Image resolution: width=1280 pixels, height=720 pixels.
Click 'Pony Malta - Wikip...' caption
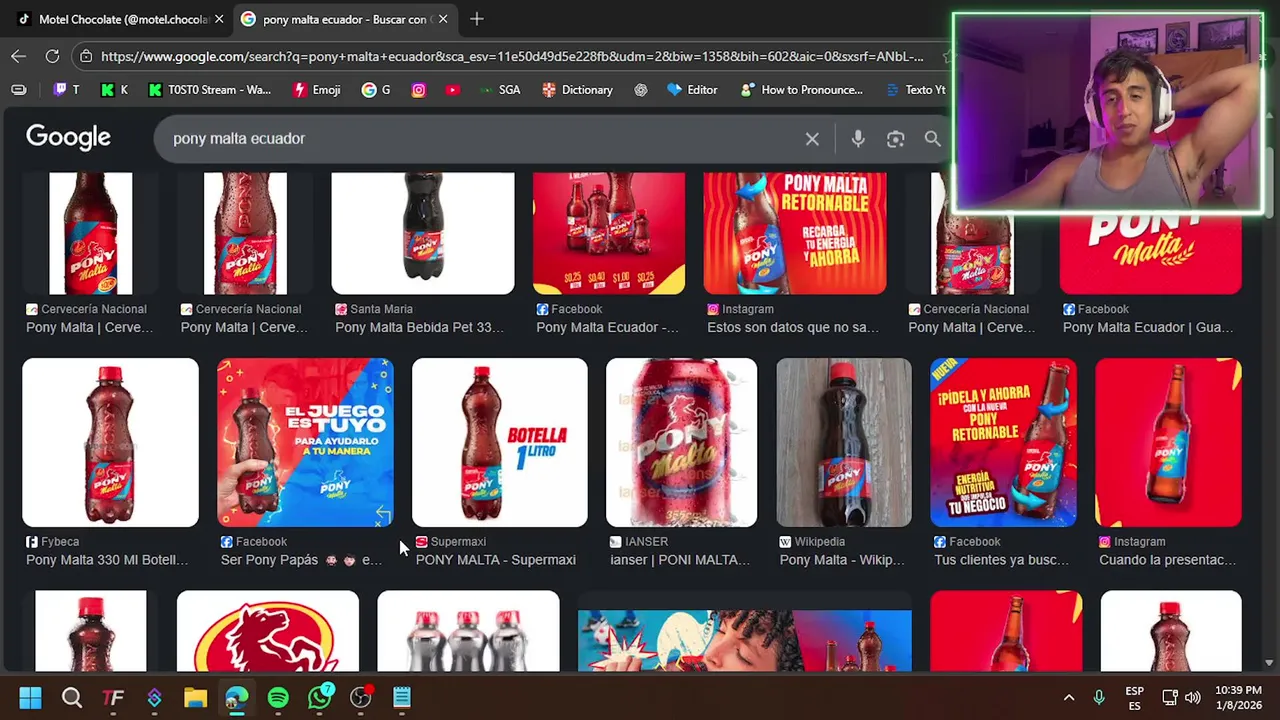(842, 560)
